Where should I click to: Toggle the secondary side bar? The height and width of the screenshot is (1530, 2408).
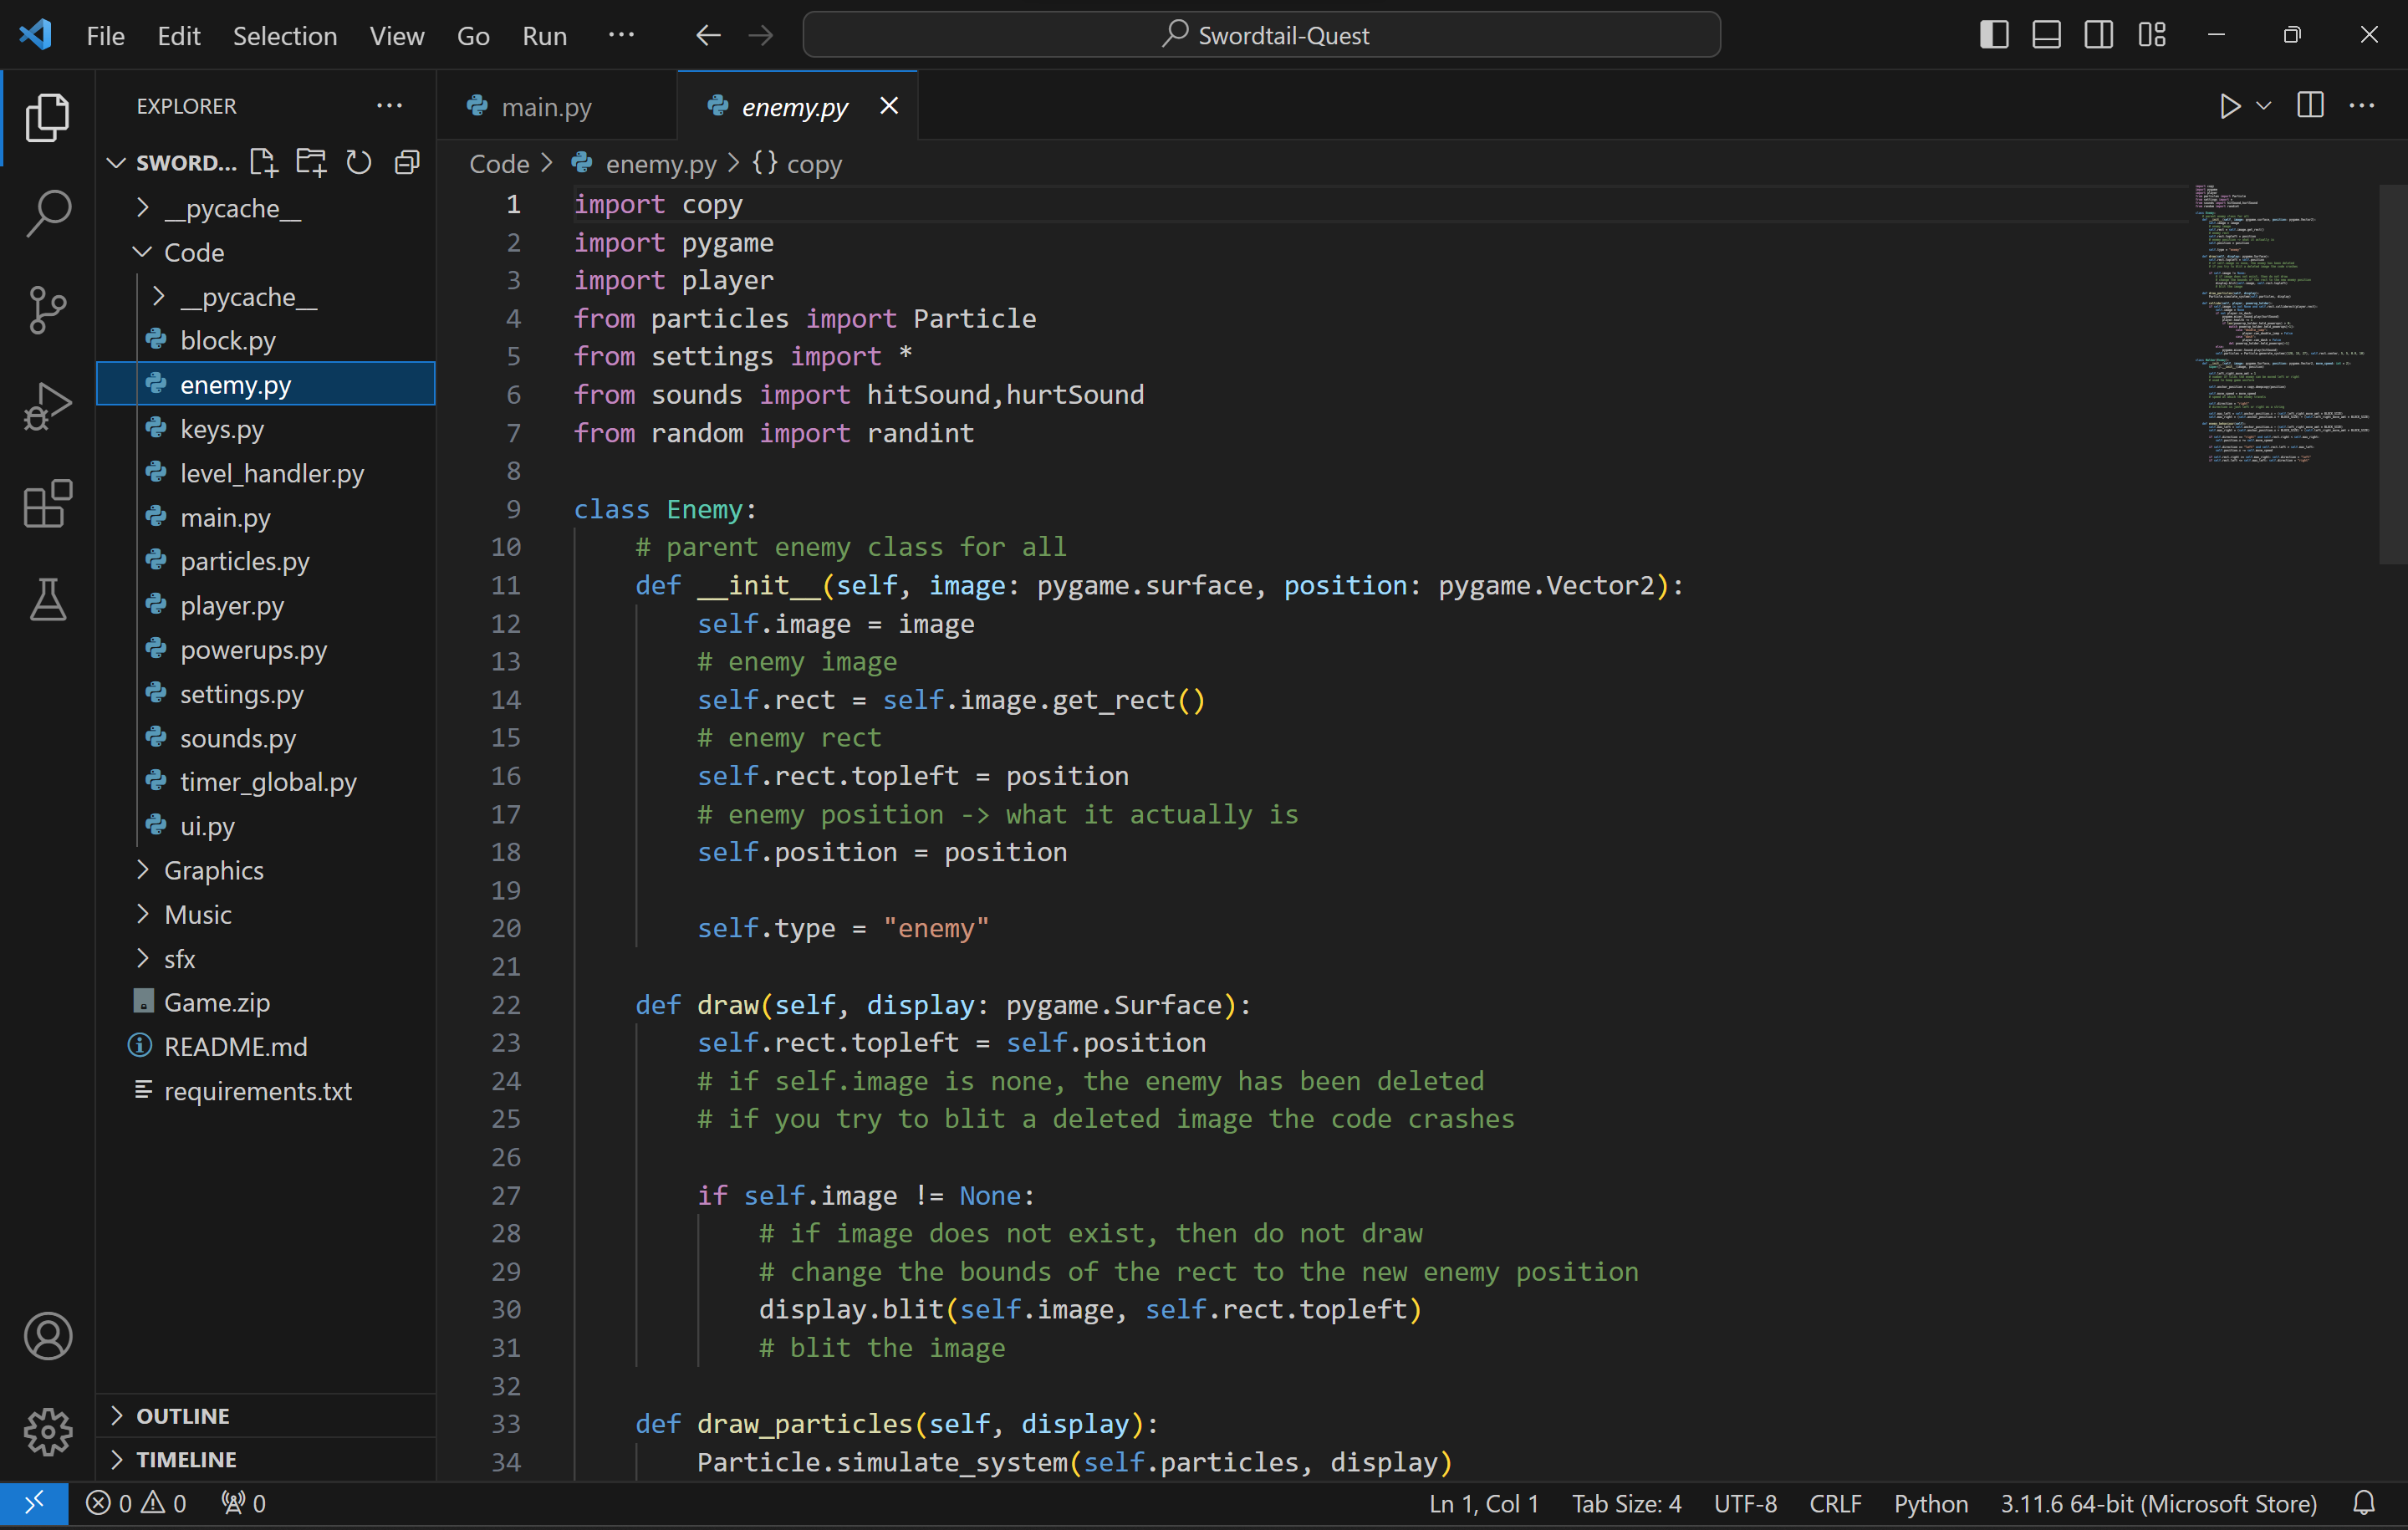2098,35
